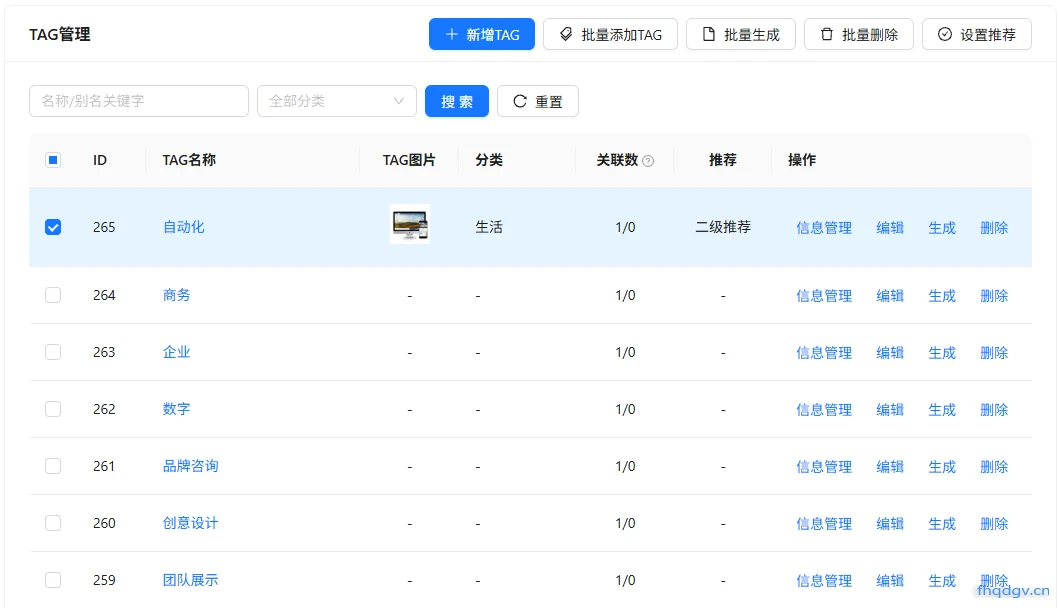Click 信息管理 for 企业 row
This screenshot has height=608, width=1059.
coord(824,353)
